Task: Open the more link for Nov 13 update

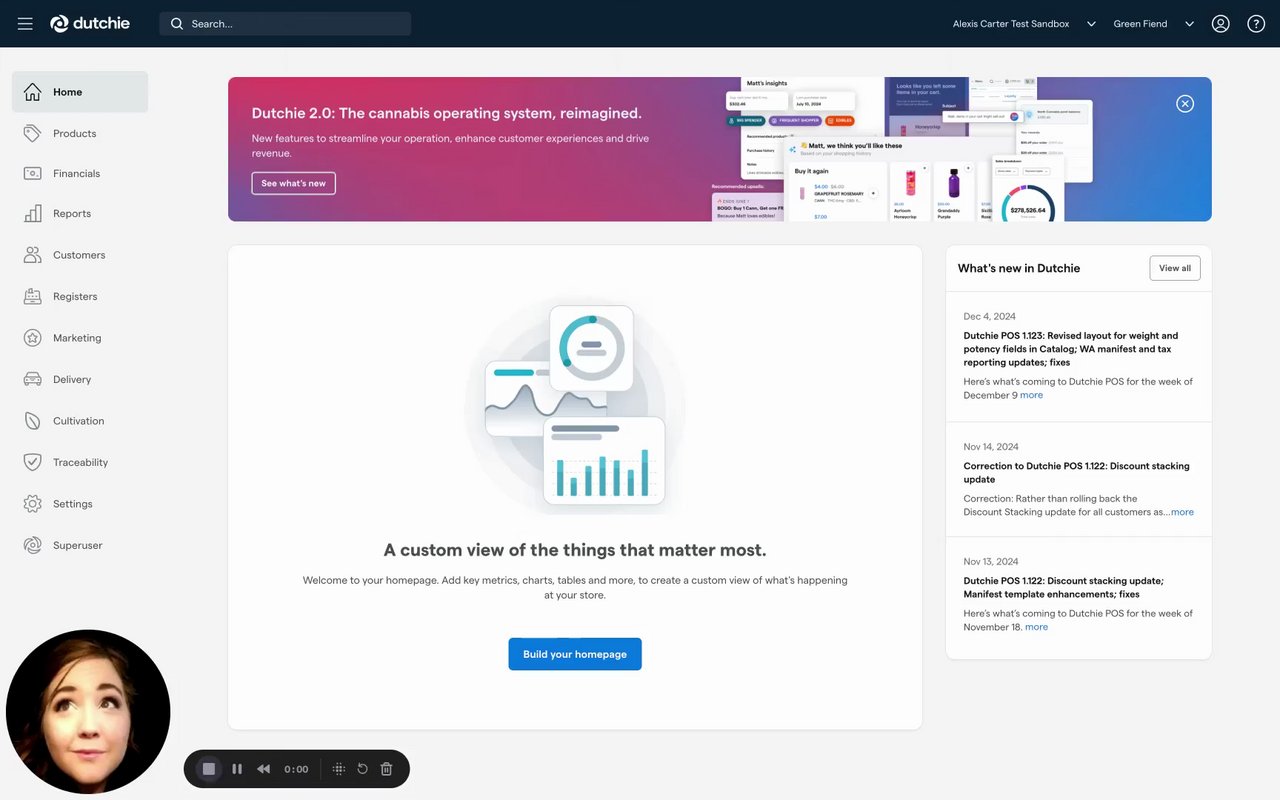Action: 1036,627
